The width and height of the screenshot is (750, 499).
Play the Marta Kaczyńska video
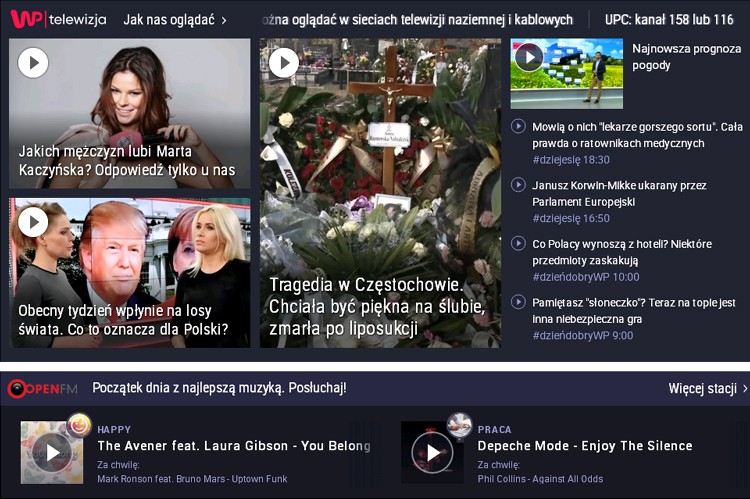pos(33,63)
